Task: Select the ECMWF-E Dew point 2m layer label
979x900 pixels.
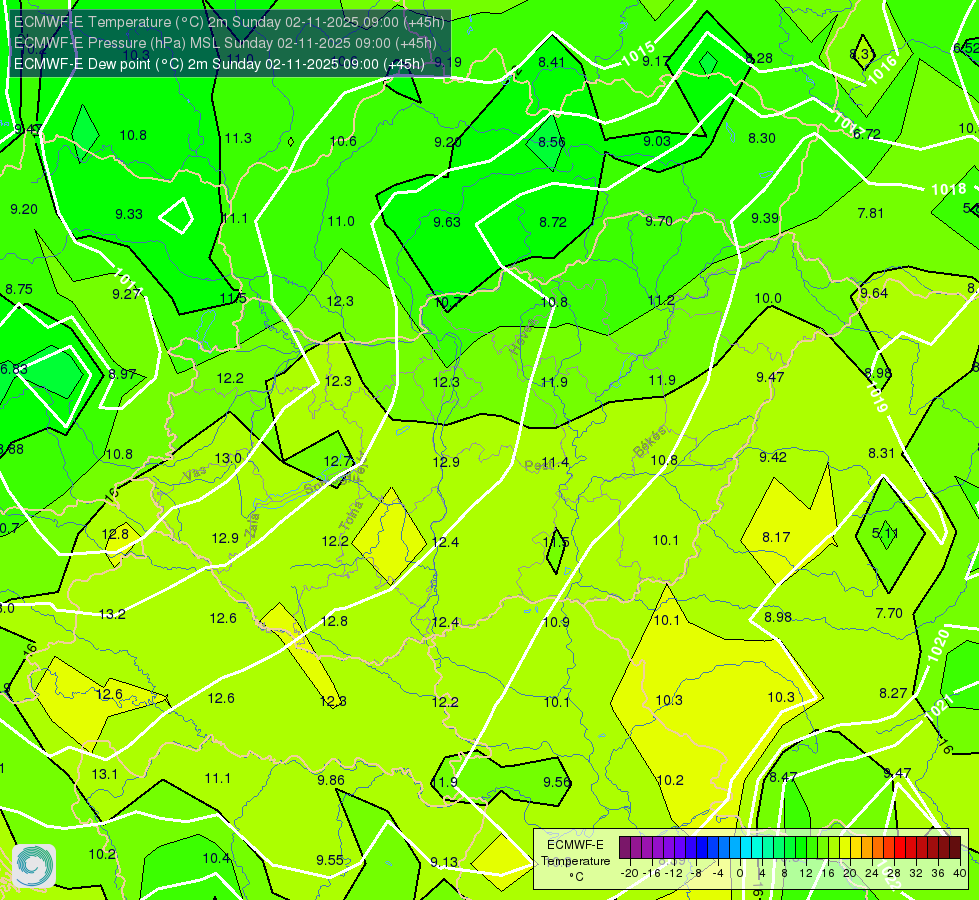Action: [x=219, y=64]
